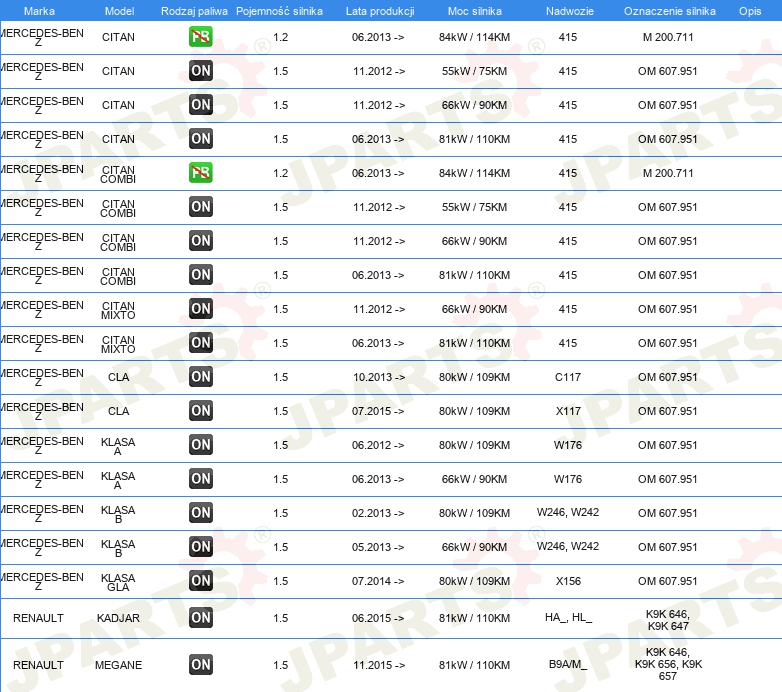Click the body code HA_, HL_ cell
Viewport: 782px width, 692px height.
pos(568,617)
